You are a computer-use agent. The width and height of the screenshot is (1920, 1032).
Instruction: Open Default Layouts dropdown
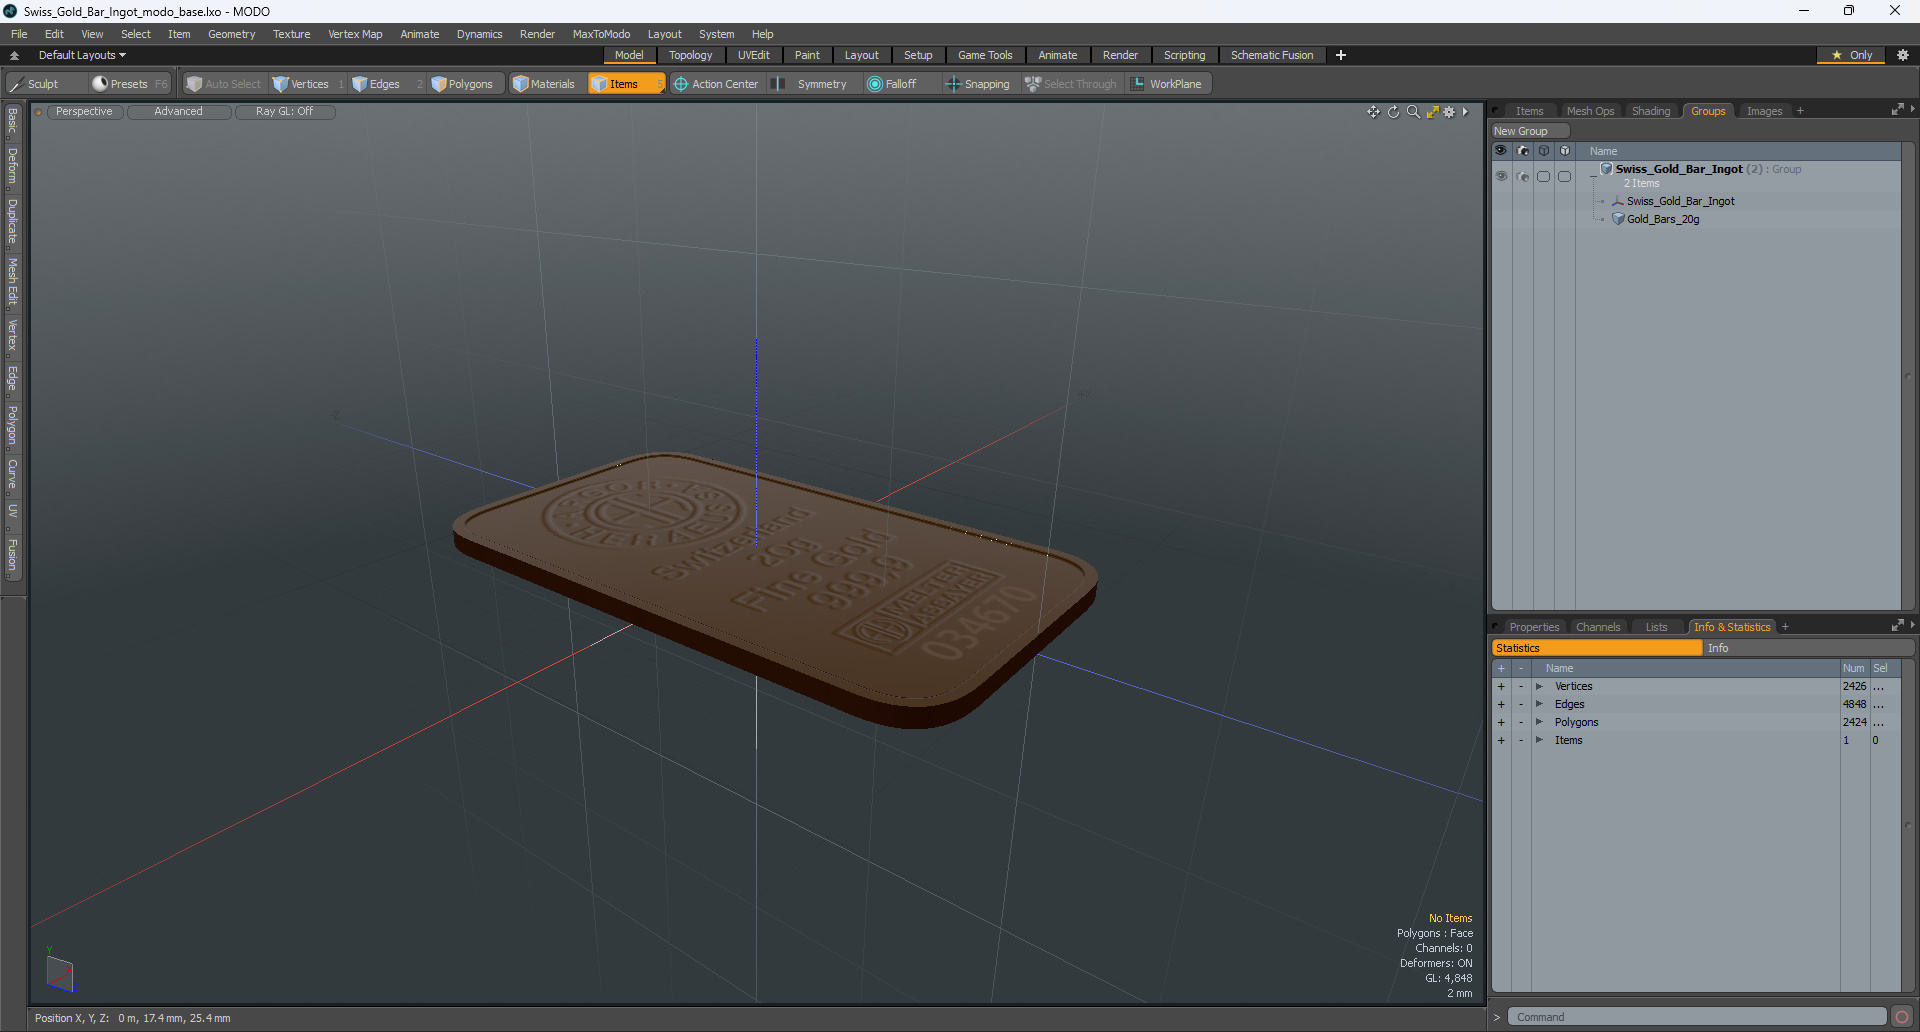[x=82, y=55]
